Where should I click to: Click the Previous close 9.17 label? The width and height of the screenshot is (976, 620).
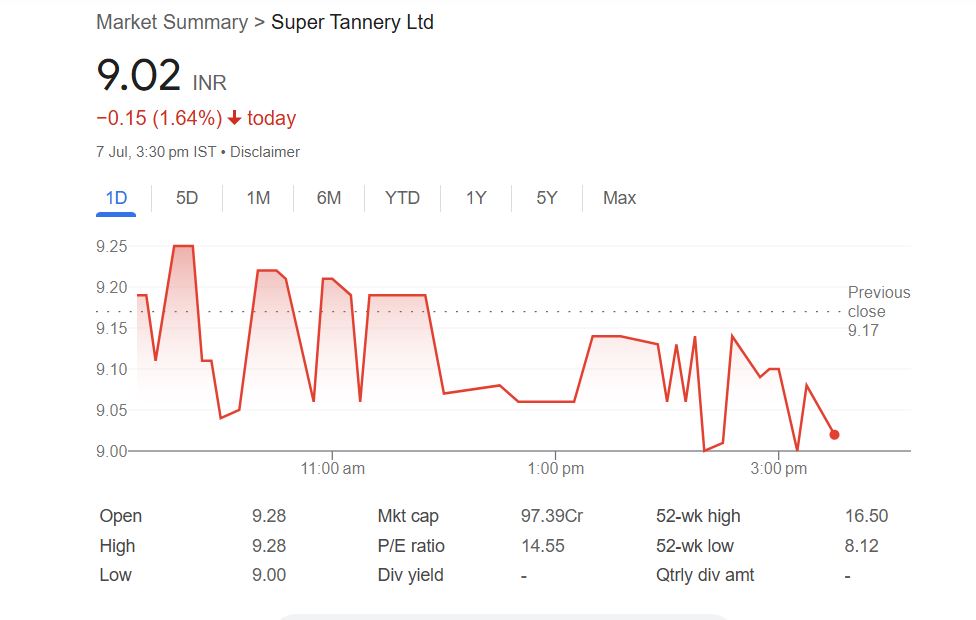(878, 311)
